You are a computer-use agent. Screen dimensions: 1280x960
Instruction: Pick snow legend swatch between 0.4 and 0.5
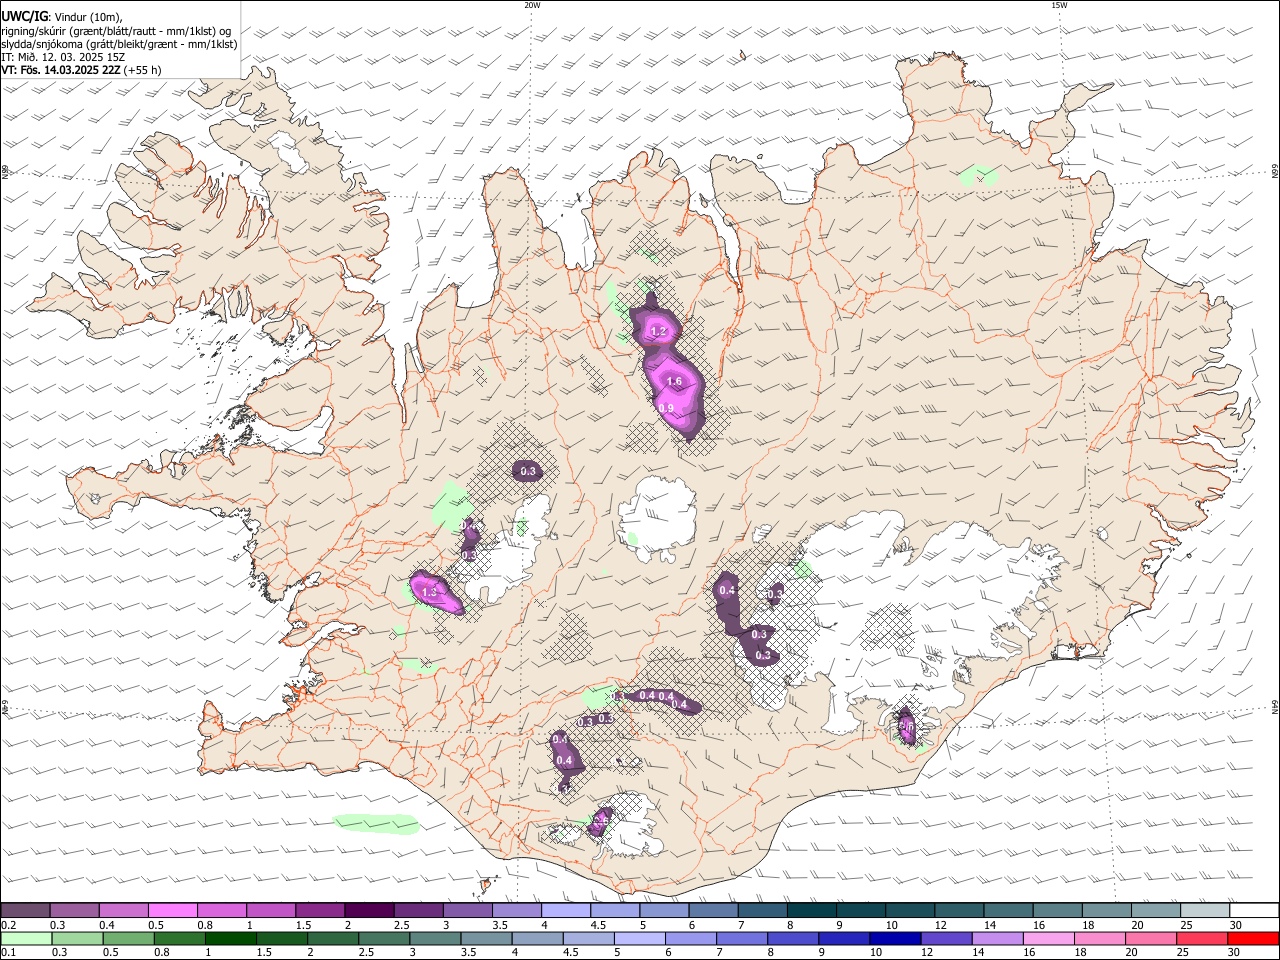(122, 910)
